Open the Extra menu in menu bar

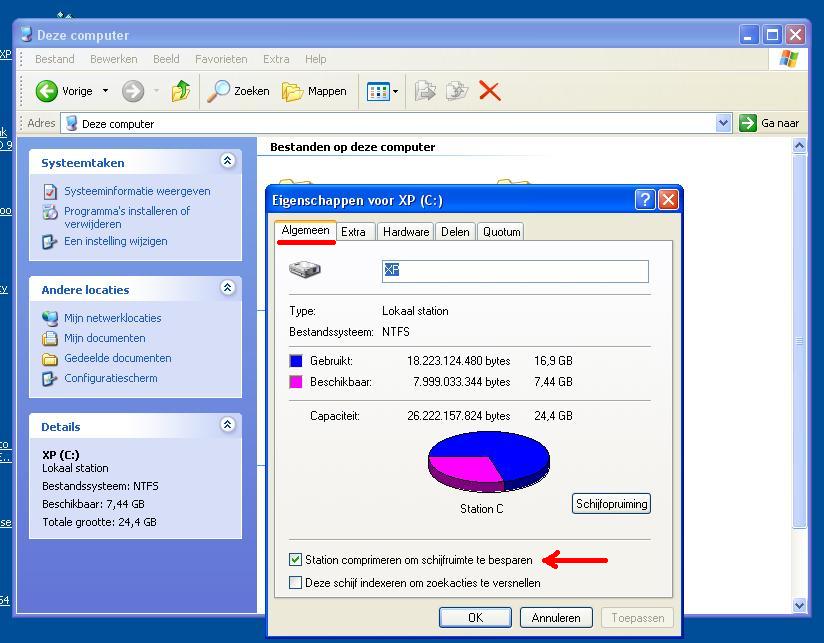276,59
